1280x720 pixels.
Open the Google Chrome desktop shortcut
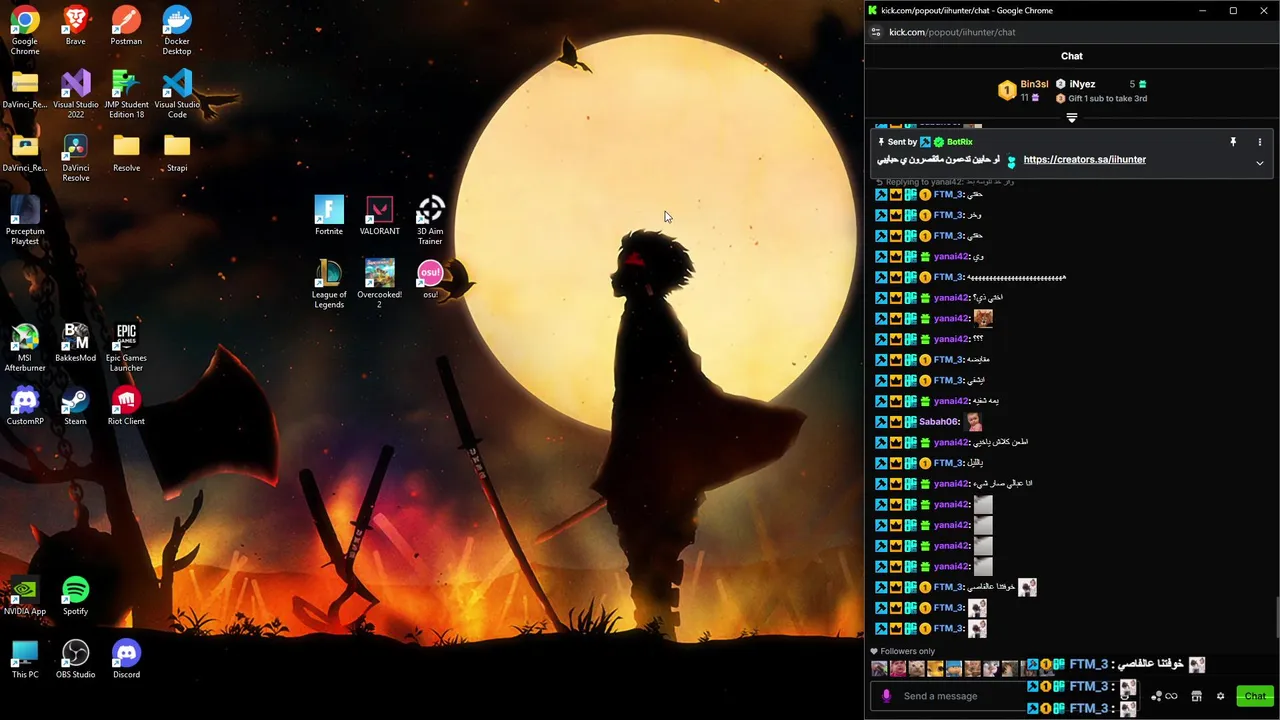click(25, 29)
